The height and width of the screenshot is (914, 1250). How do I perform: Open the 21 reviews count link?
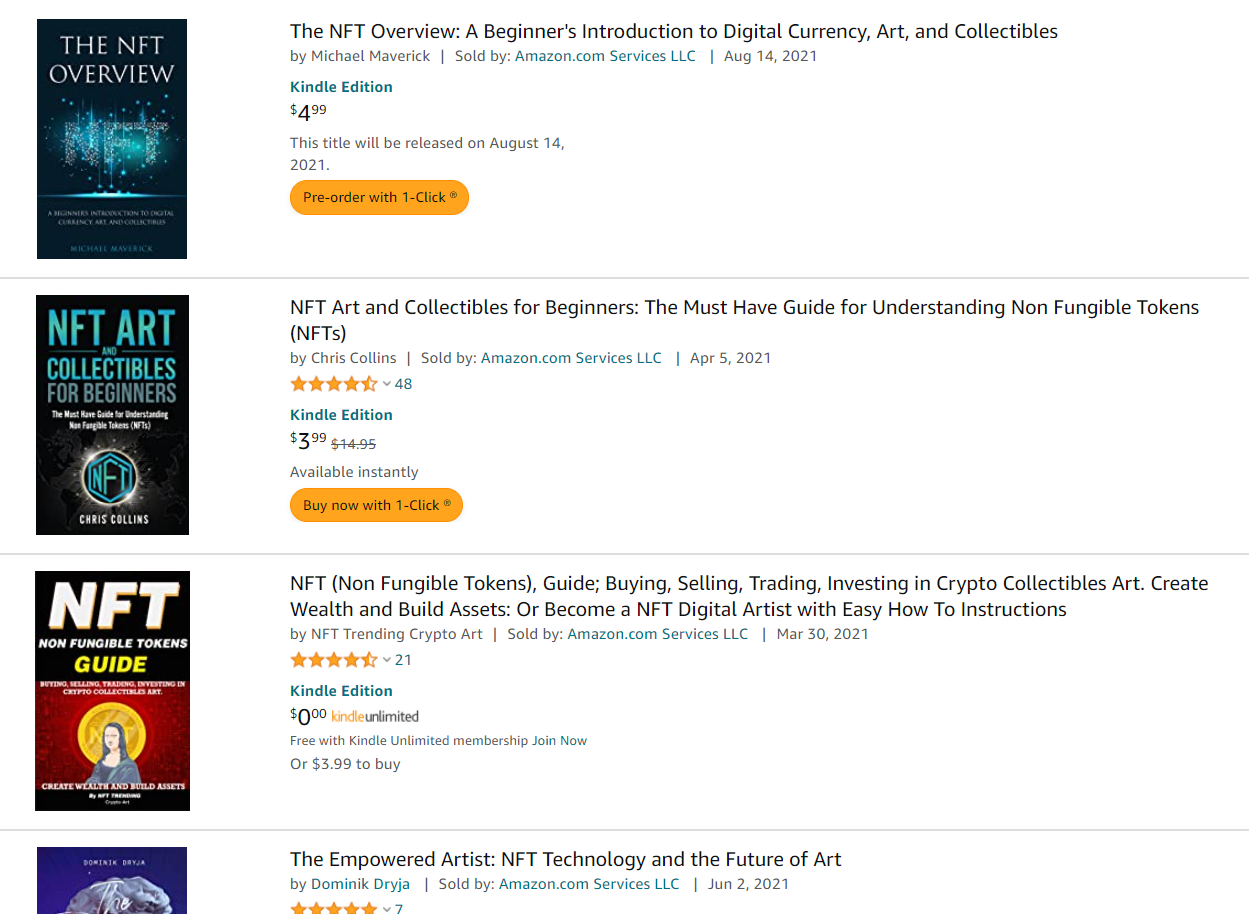click(403, 660)
